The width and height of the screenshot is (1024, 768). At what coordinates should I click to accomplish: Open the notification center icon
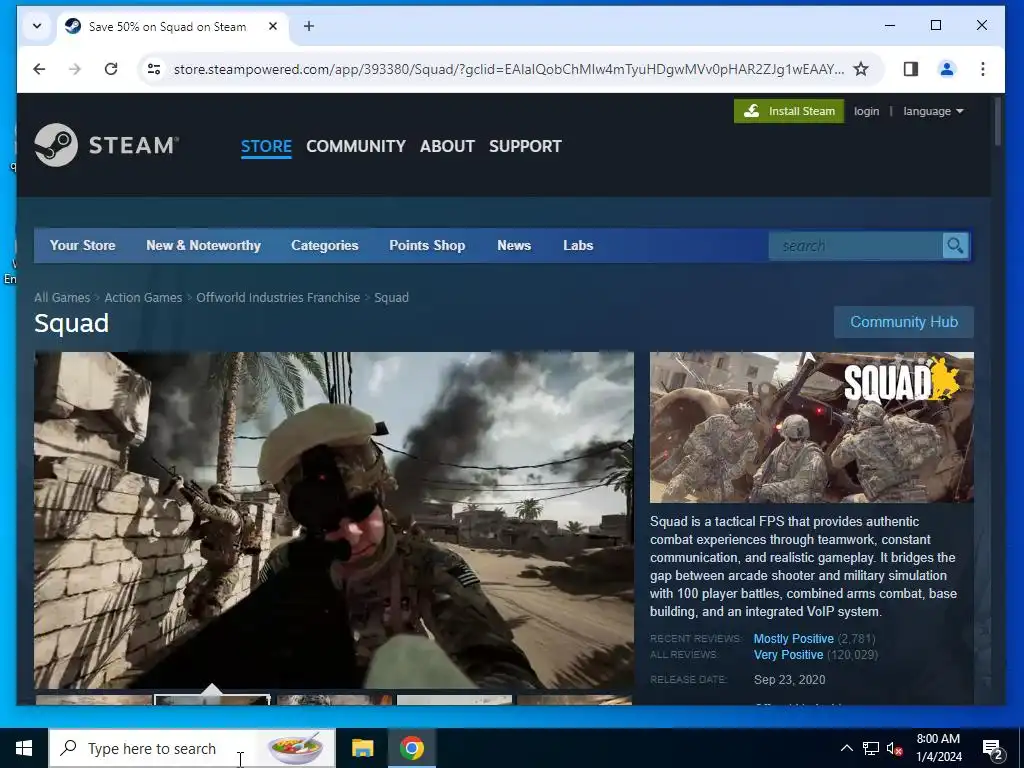click(x=993, y=749)
